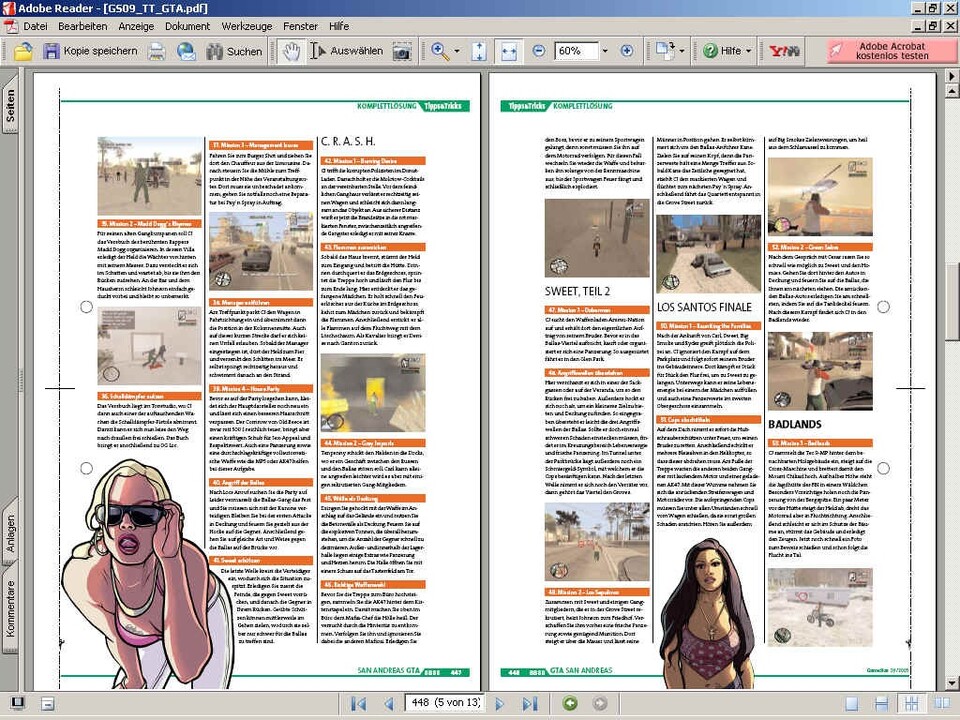Click the page number field 448
The width and height of the screenshot is (960, 720).
[445, 702]
